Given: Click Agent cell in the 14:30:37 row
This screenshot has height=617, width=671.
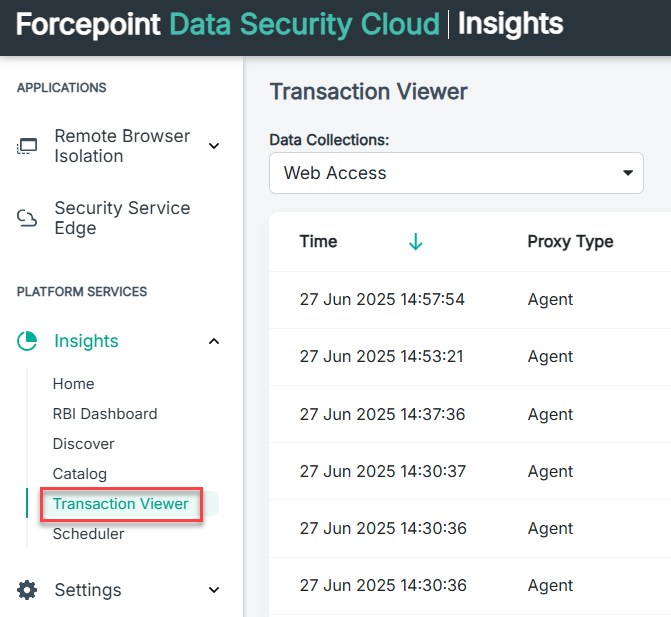Looking at the screenshot, I should click(550, 472).
